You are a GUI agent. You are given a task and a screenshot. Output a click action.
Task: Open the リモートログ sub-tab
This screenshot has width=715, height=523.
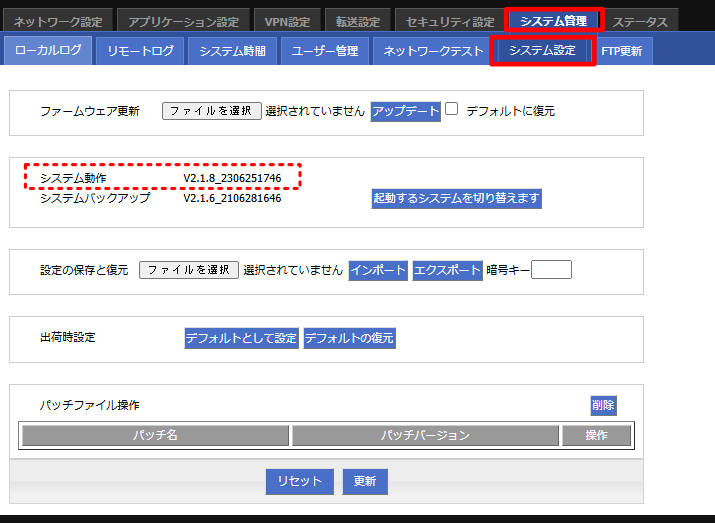pos(140,51)
